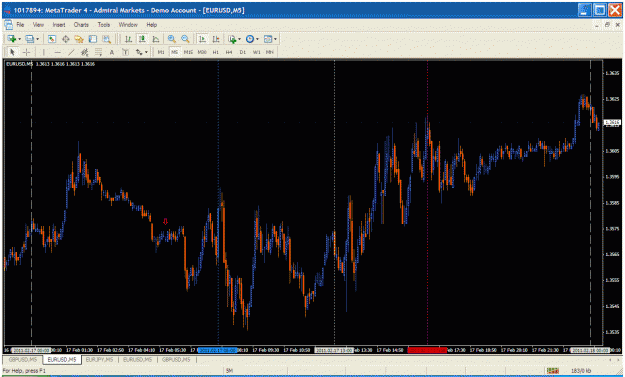The width and height of the screenshot is (625, 377).
Task: Open the Insert menu
Action: 59,25
